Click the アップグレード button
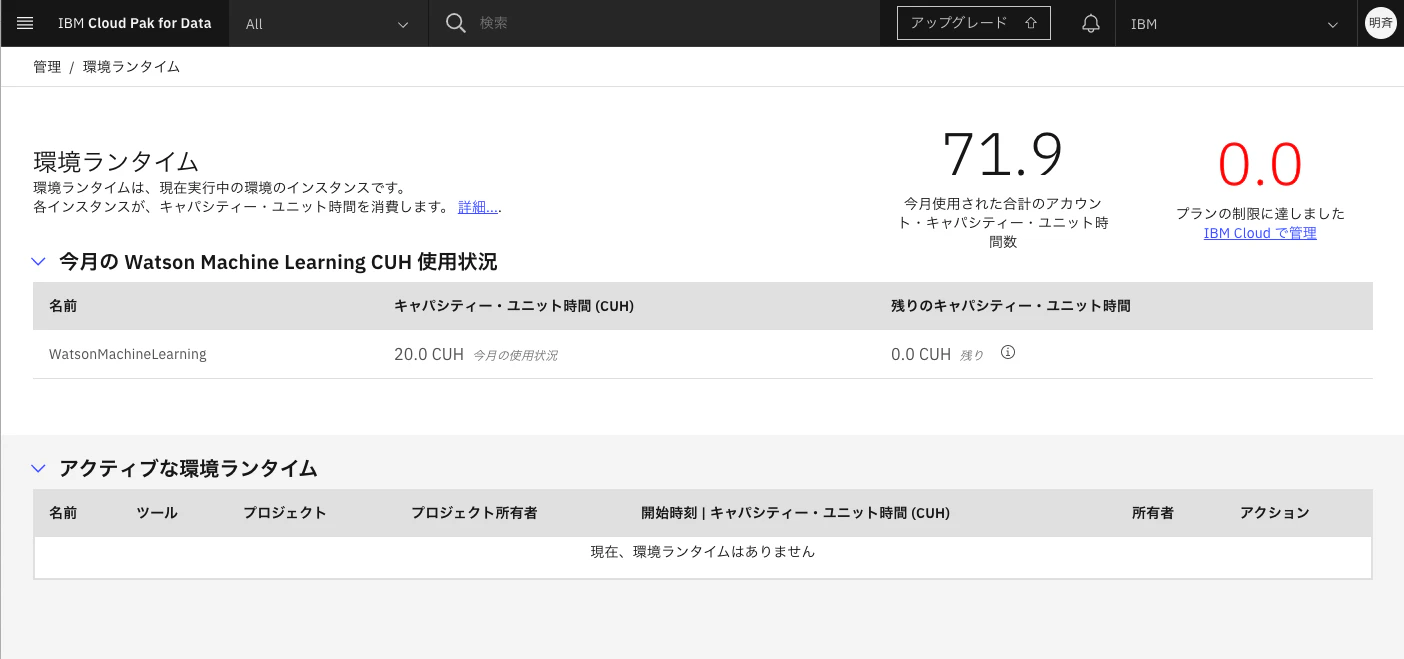Screen dimensions: 1404x659 (974, 23)
